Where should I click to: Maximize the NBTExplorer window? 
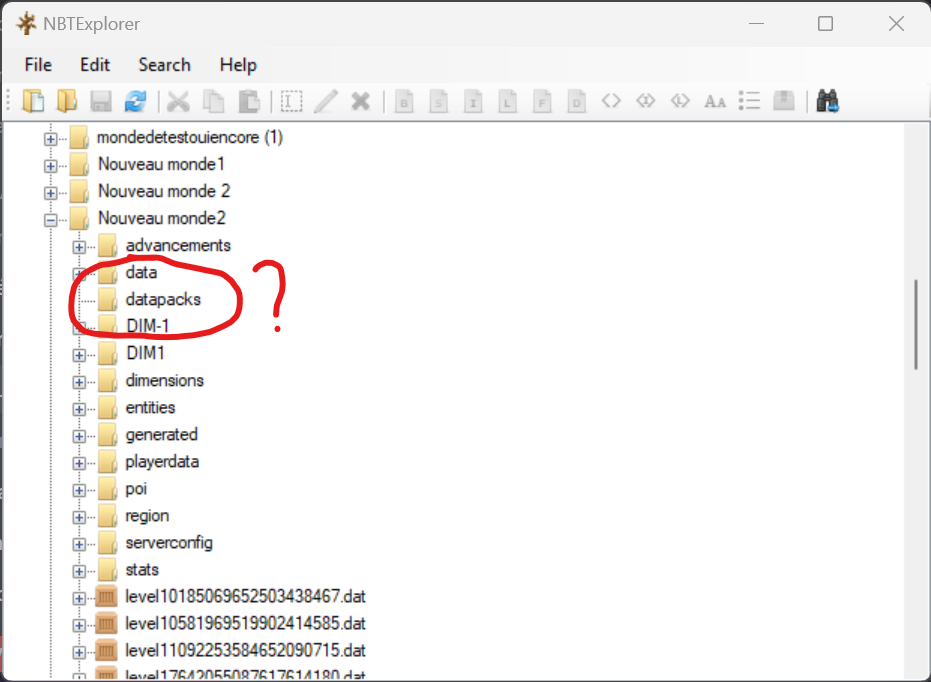[825, 24]
